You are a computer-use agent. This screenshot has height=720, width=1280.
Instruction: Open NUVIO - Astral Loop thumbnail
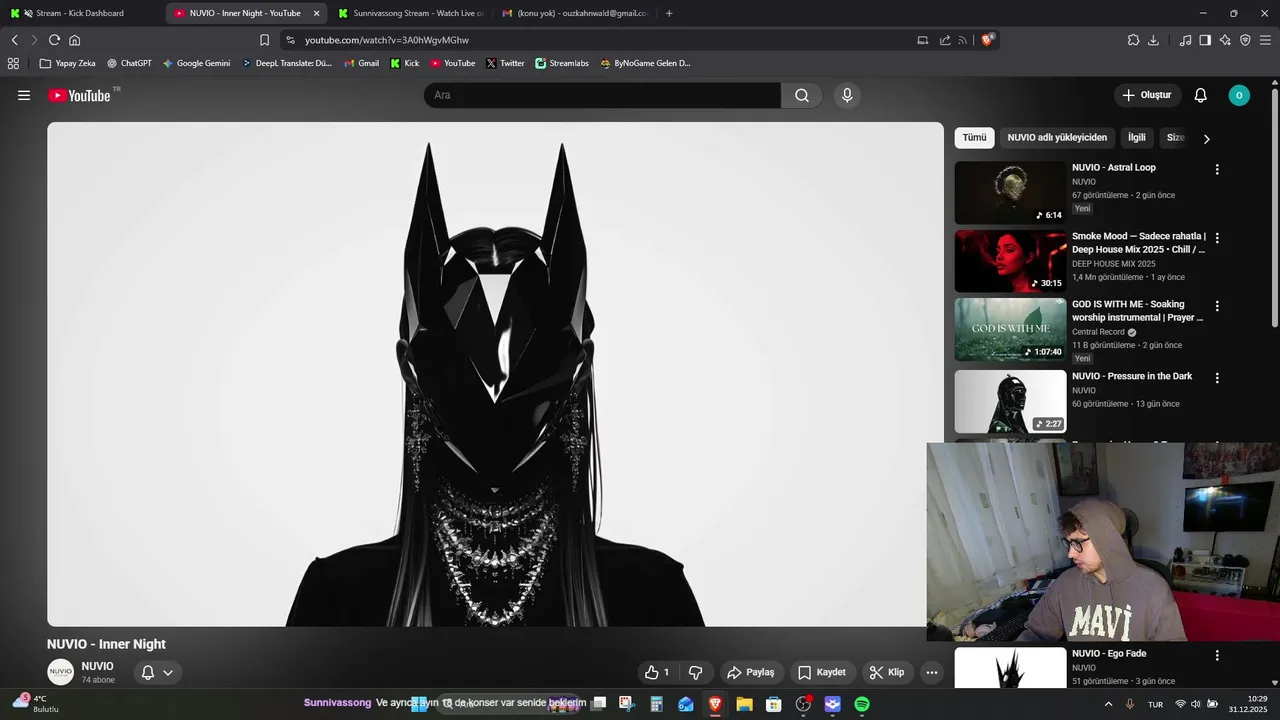point(1010,193)
